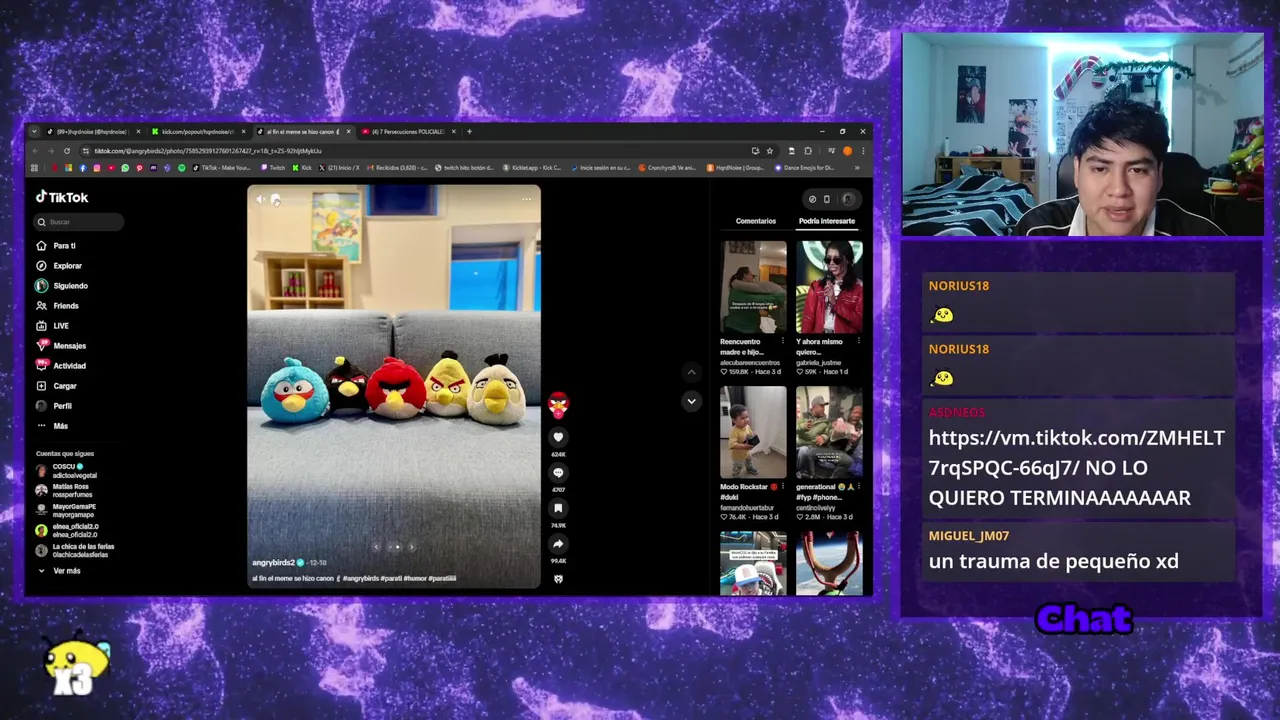Image resolution: width=1280 pixels, height=720 pixels.
Task: Open Siguiendo in TikTok sidebar
Action: pos(62,286)
